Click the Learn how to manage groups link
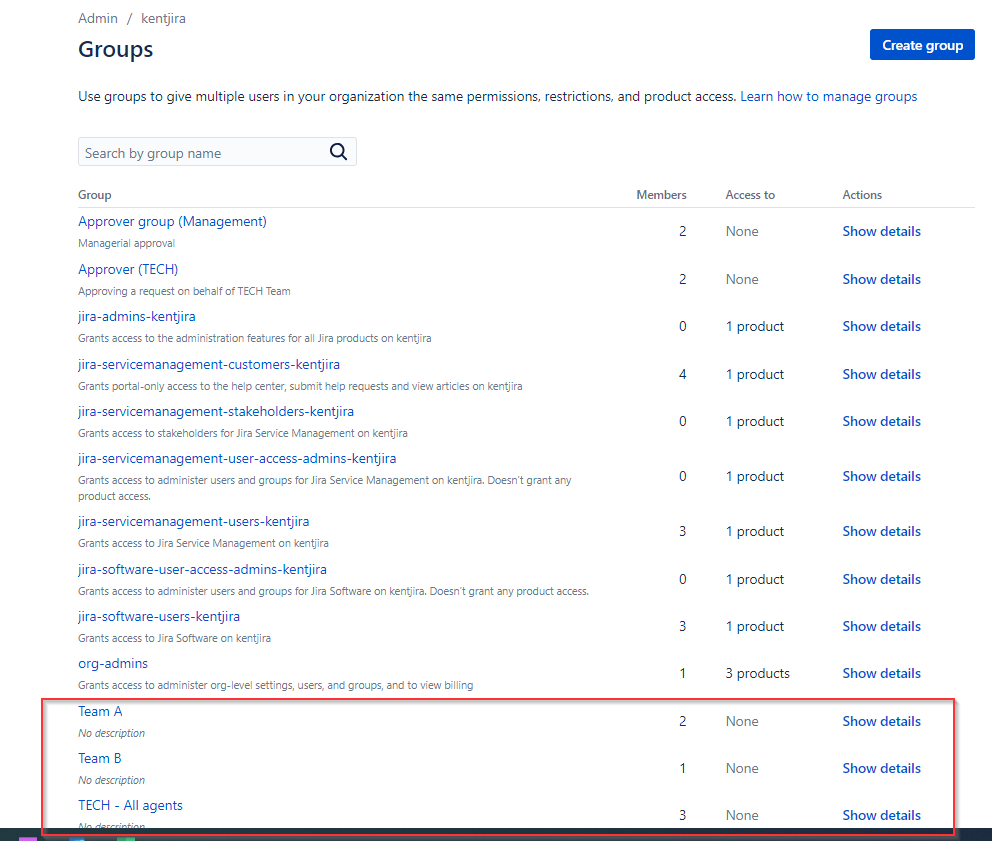992x841 pixels. (x=828, y=96)
